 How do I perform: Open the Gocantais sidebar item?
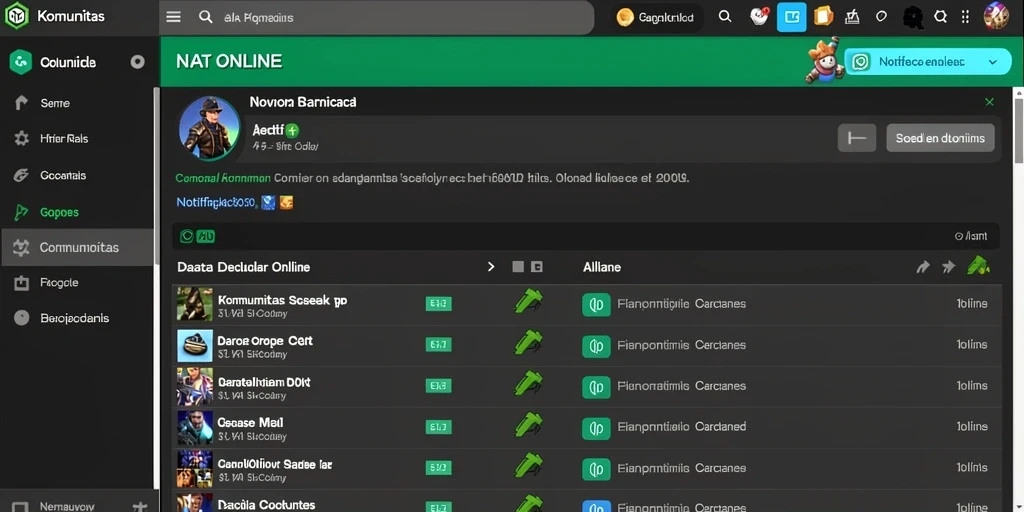click(x=63, y=175)
